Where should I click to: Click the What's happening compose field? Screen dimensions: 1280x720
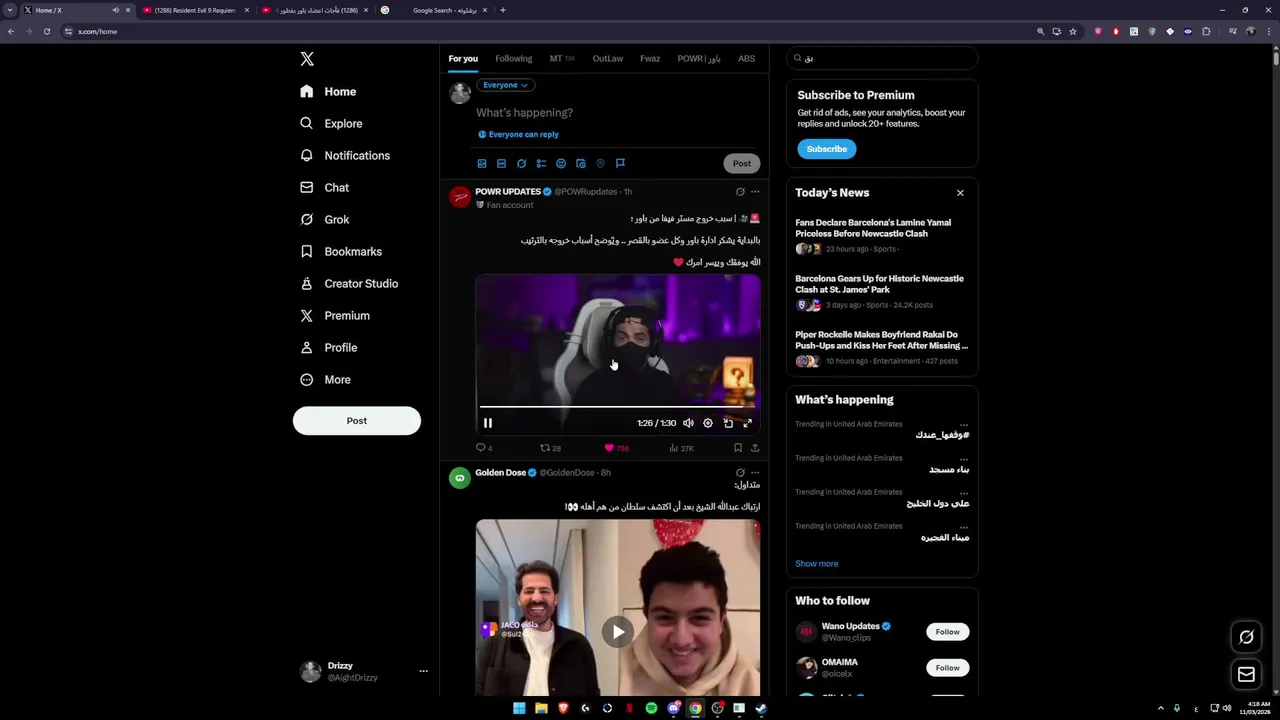click(617, 113)
